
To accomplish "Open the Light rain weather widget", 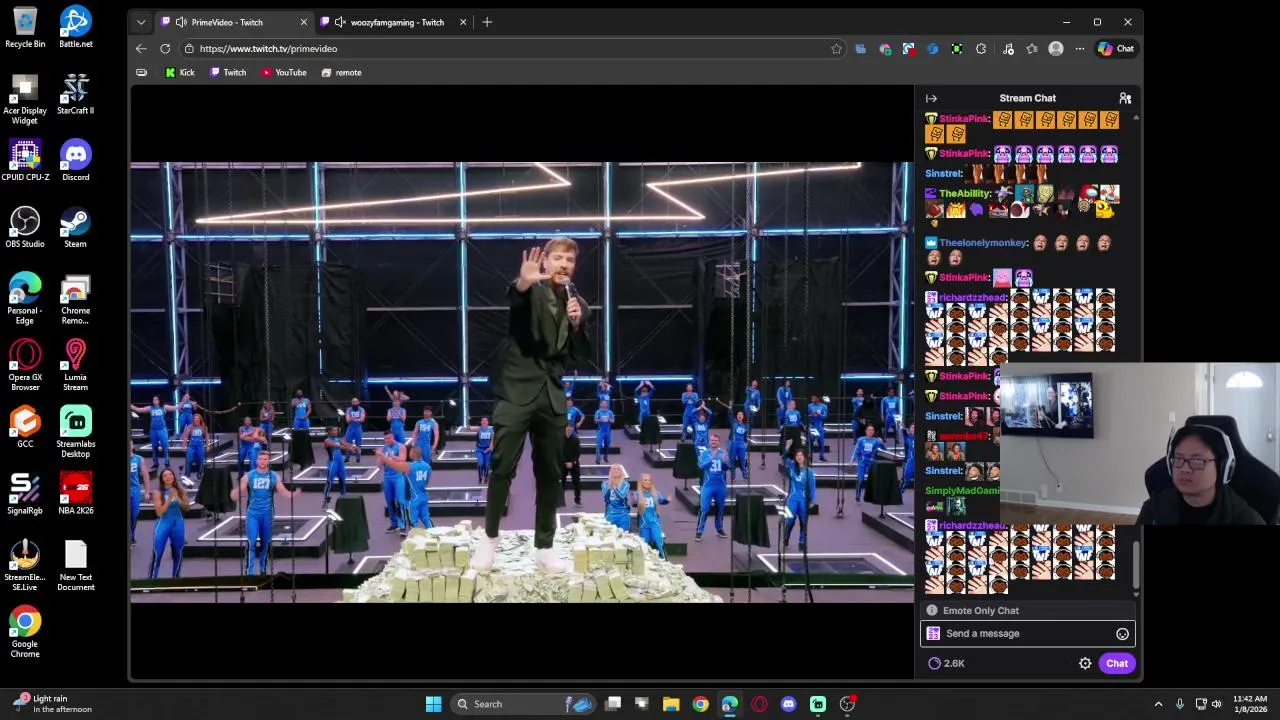I will (52, 704).
